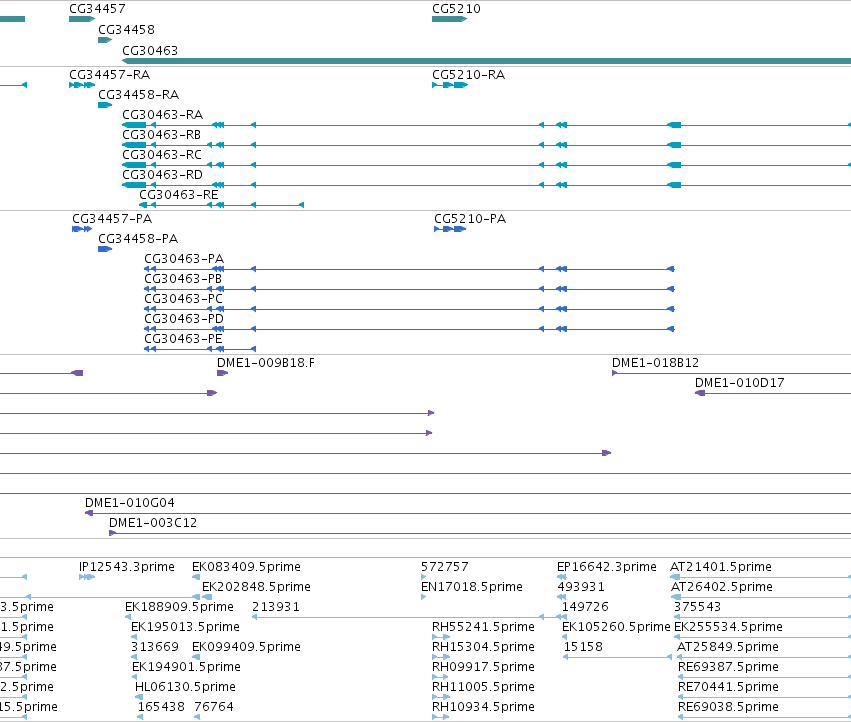This screenshot has height=722, width=851.
Task: Click the 572757 feature label
Action: point(444,567)
